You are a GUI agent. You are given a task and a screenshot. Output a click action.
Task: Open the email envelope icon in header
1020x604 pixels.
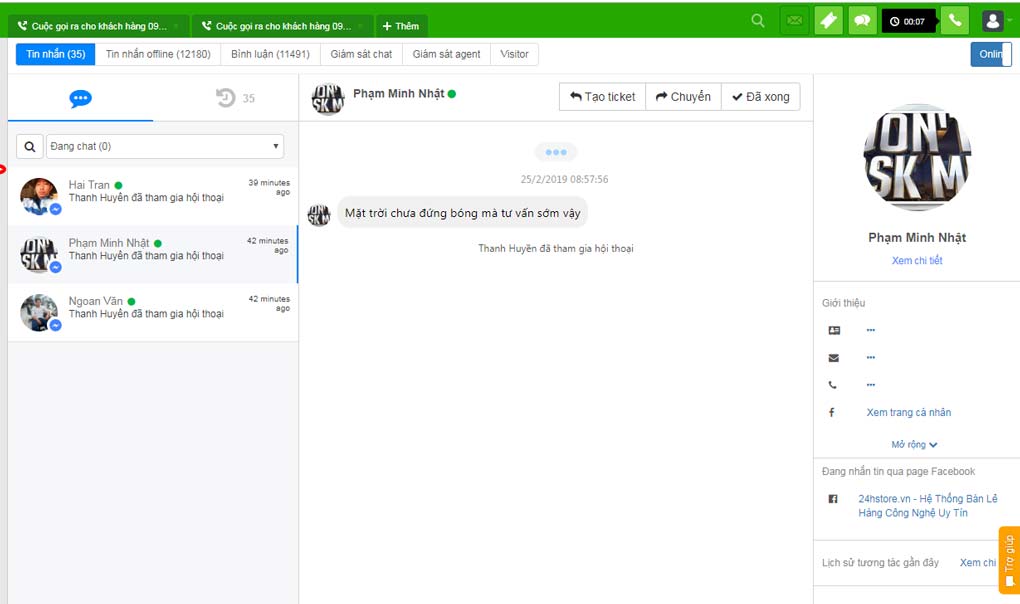tap(794, 21)
